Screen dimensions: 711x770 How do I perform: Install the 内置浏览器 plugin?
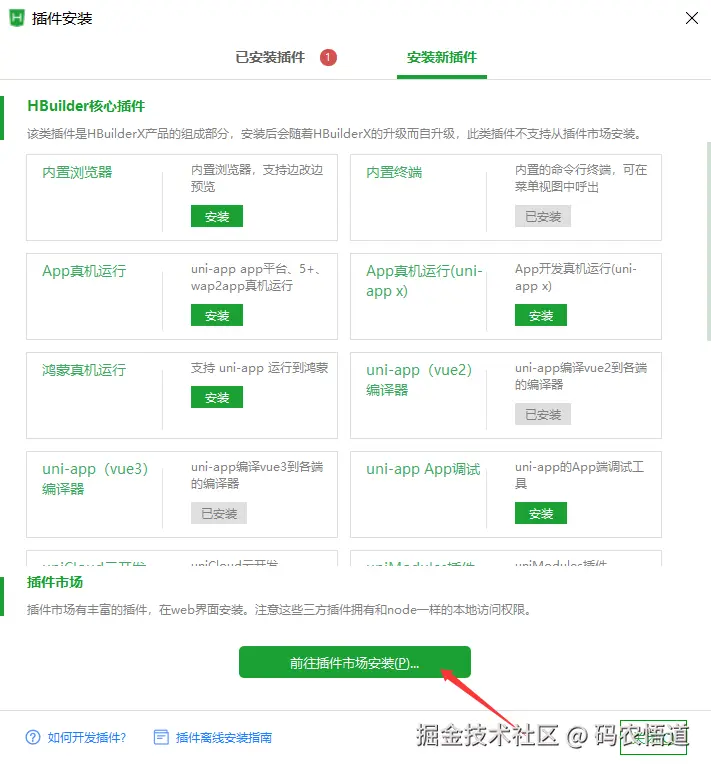click(217, 216)
